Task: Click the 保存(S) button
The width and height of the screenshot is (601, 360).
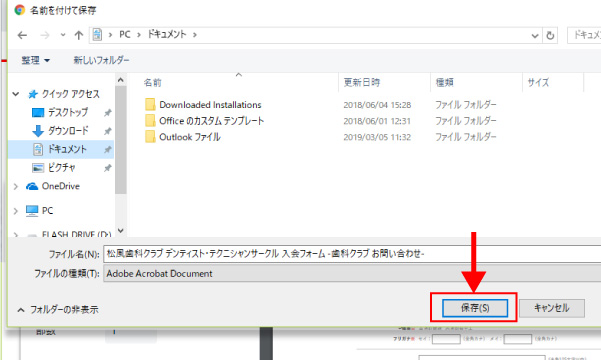Action: click(475, 308)
